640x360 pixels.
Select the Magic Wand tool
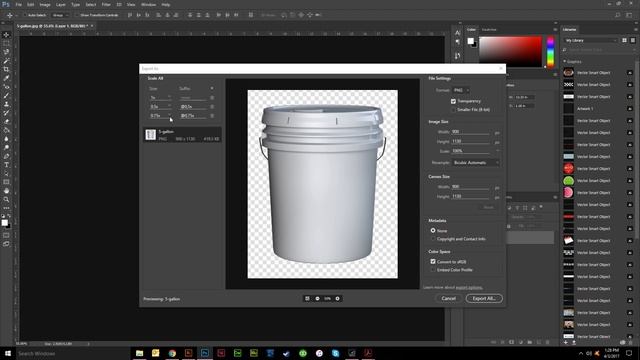(6, 60)
